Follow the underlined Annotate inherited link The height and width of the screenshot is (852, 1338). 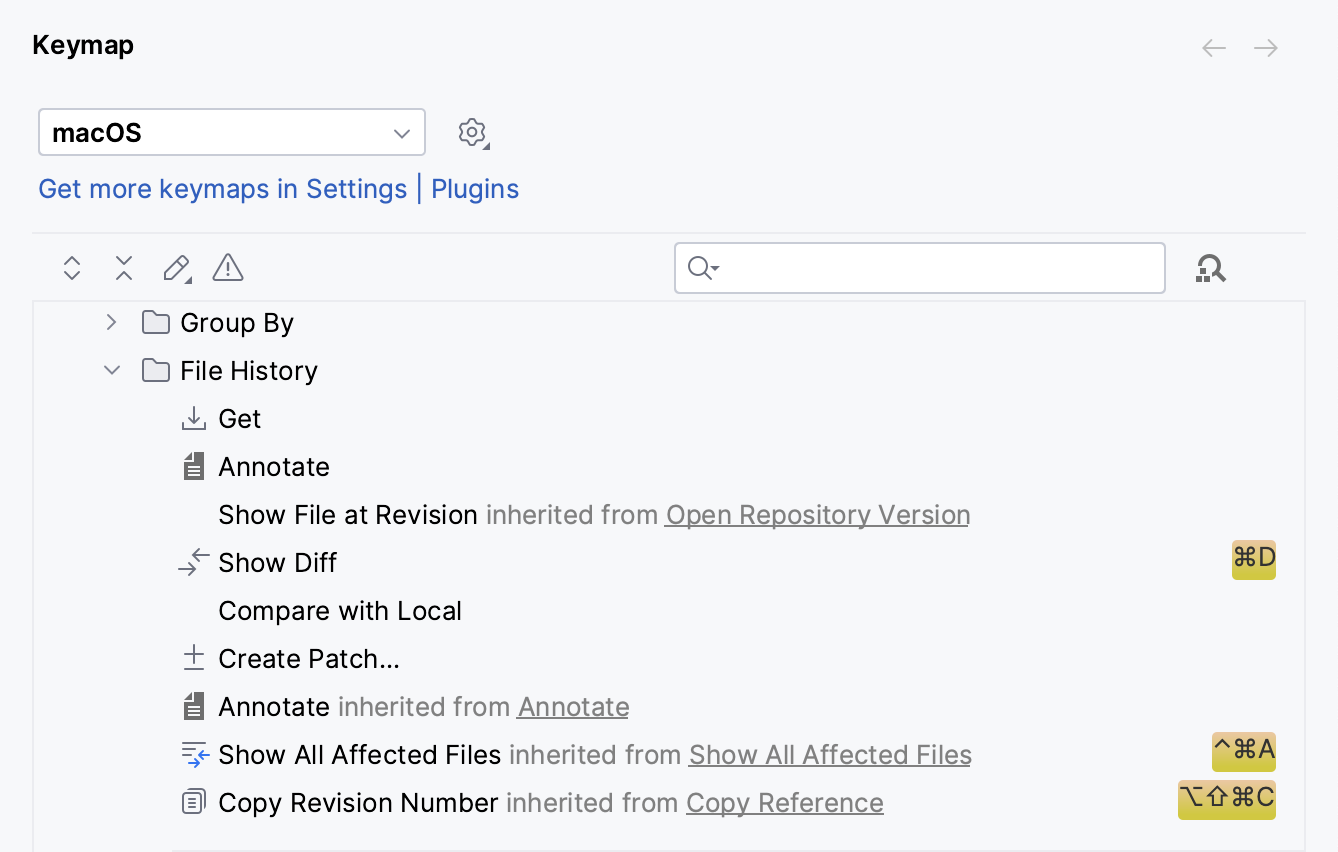pos(574,707)
